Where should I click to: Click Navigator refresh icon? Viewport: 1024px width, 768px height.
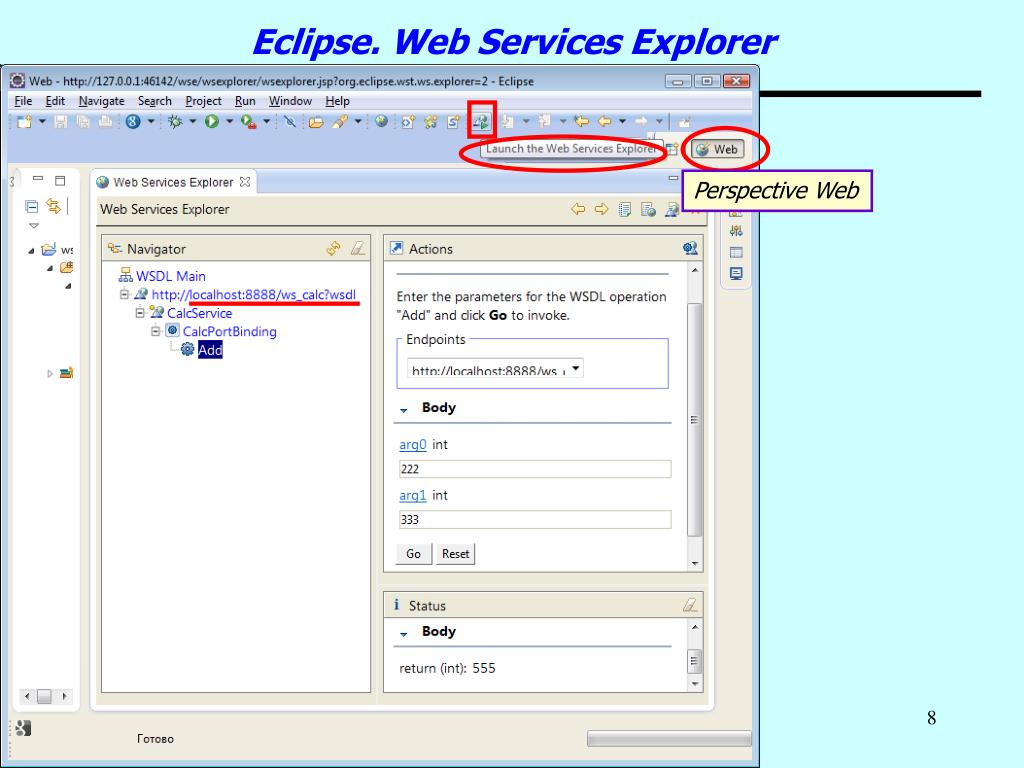pyautogui.click(x=334, y=248)
